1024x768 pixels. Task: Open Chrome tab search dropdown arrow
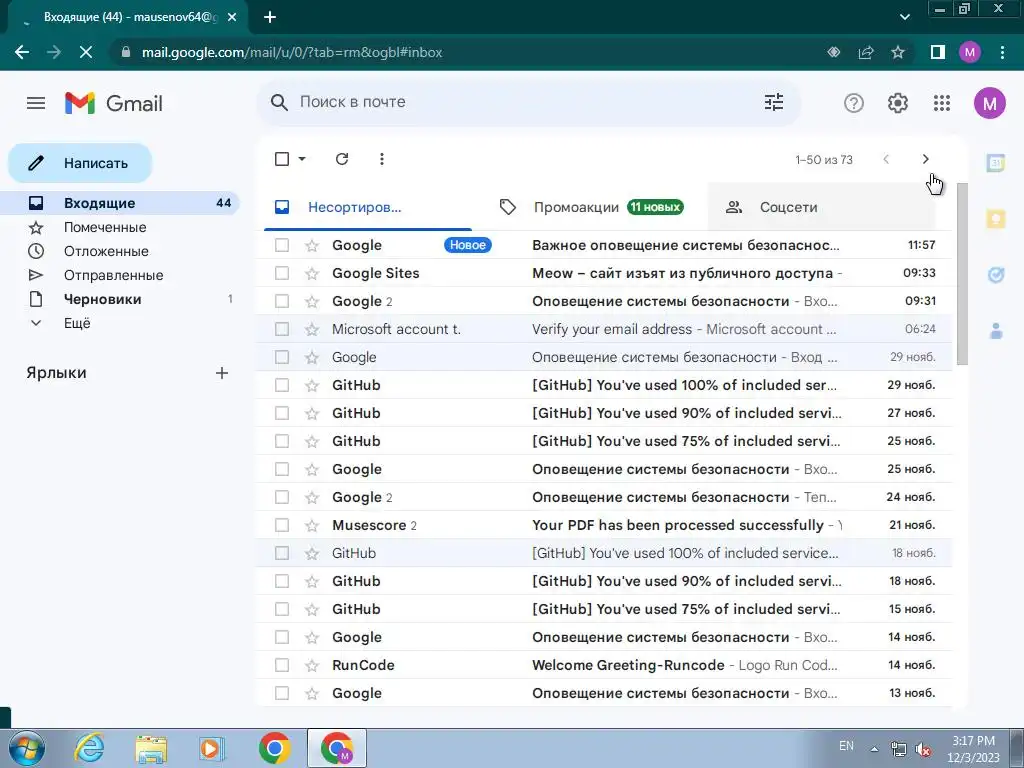pos(904,17)
